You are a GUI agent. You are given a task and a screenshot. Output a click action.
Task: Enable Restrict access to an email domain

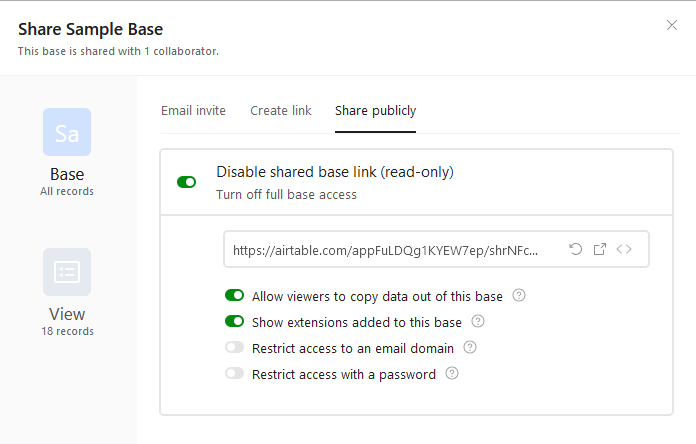tap(234, 347)
